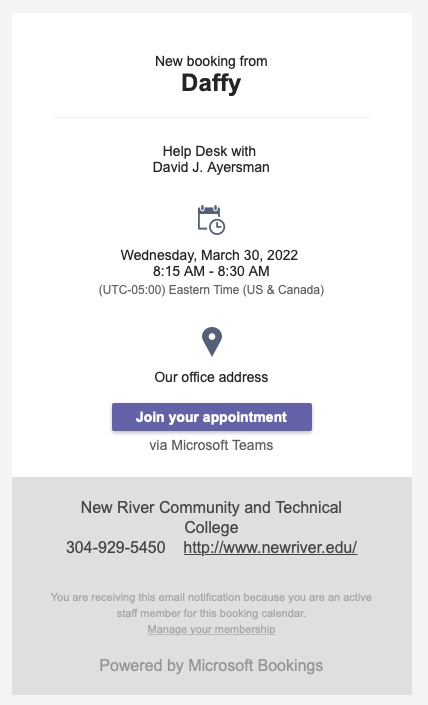Image resolution: width=428 pixels, height=705 pixels.
Task: Click the Help Desk with service title
Action: (209, 151)
